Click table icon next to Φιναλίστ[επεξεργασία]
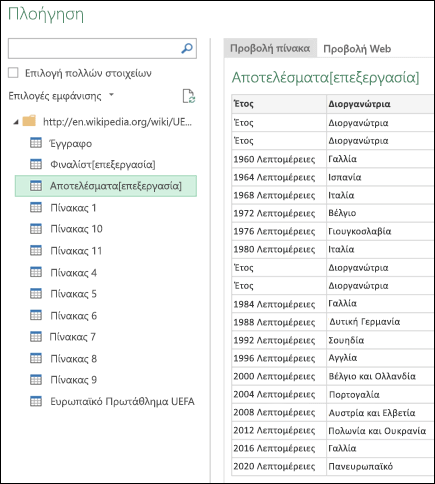Viewport: 435px width, 484px height. point(36,164)
